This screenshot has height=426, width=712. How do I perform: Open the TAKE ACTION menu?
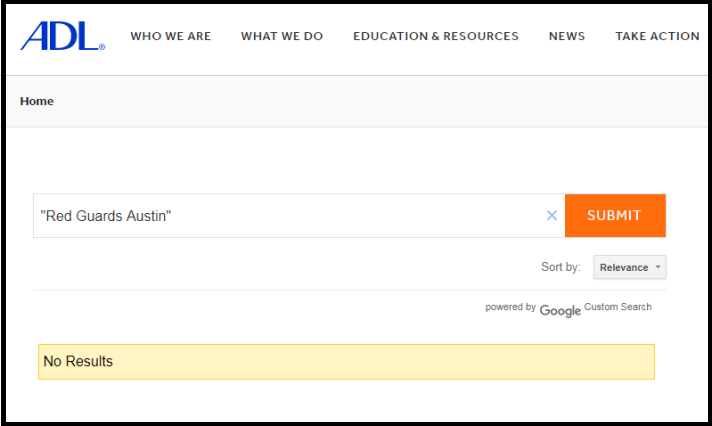pyautogui.click(x=658, y=36)
